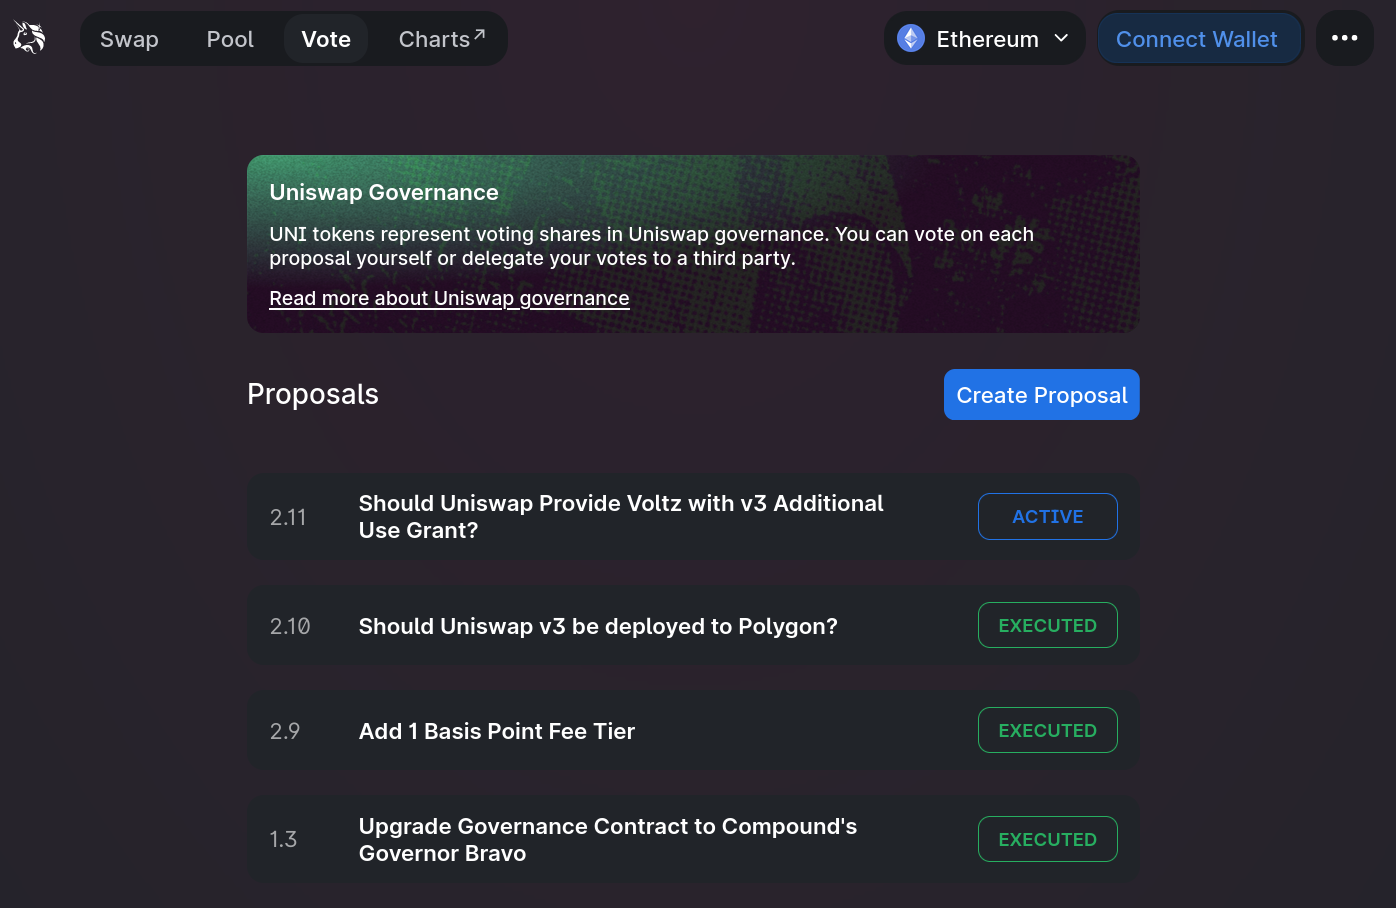Open the Voltz v3 Additional Use Grant proposal

620,517
